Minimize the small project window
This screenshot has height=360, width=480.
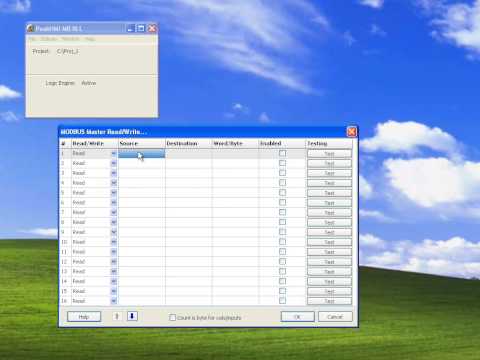pyautogui.click(x=131, y=28)
